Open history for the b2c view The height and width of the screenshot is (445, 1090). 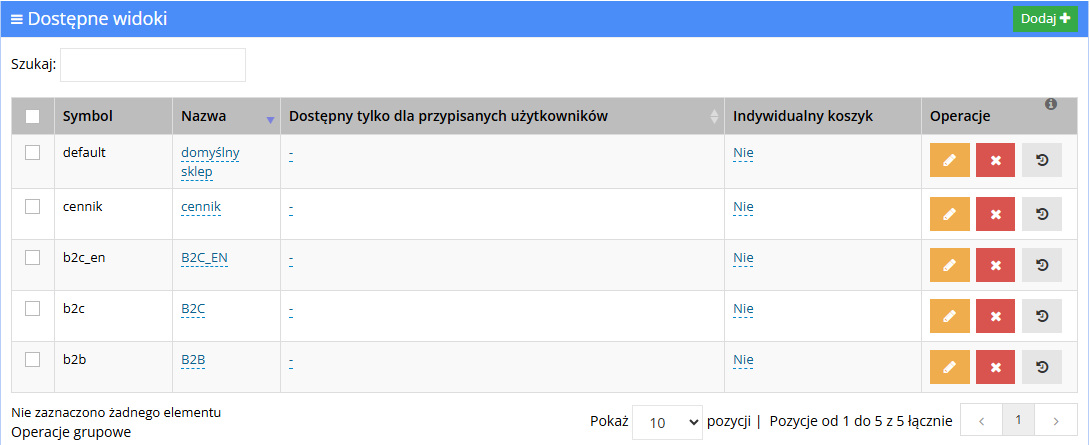pos(1042,316)
